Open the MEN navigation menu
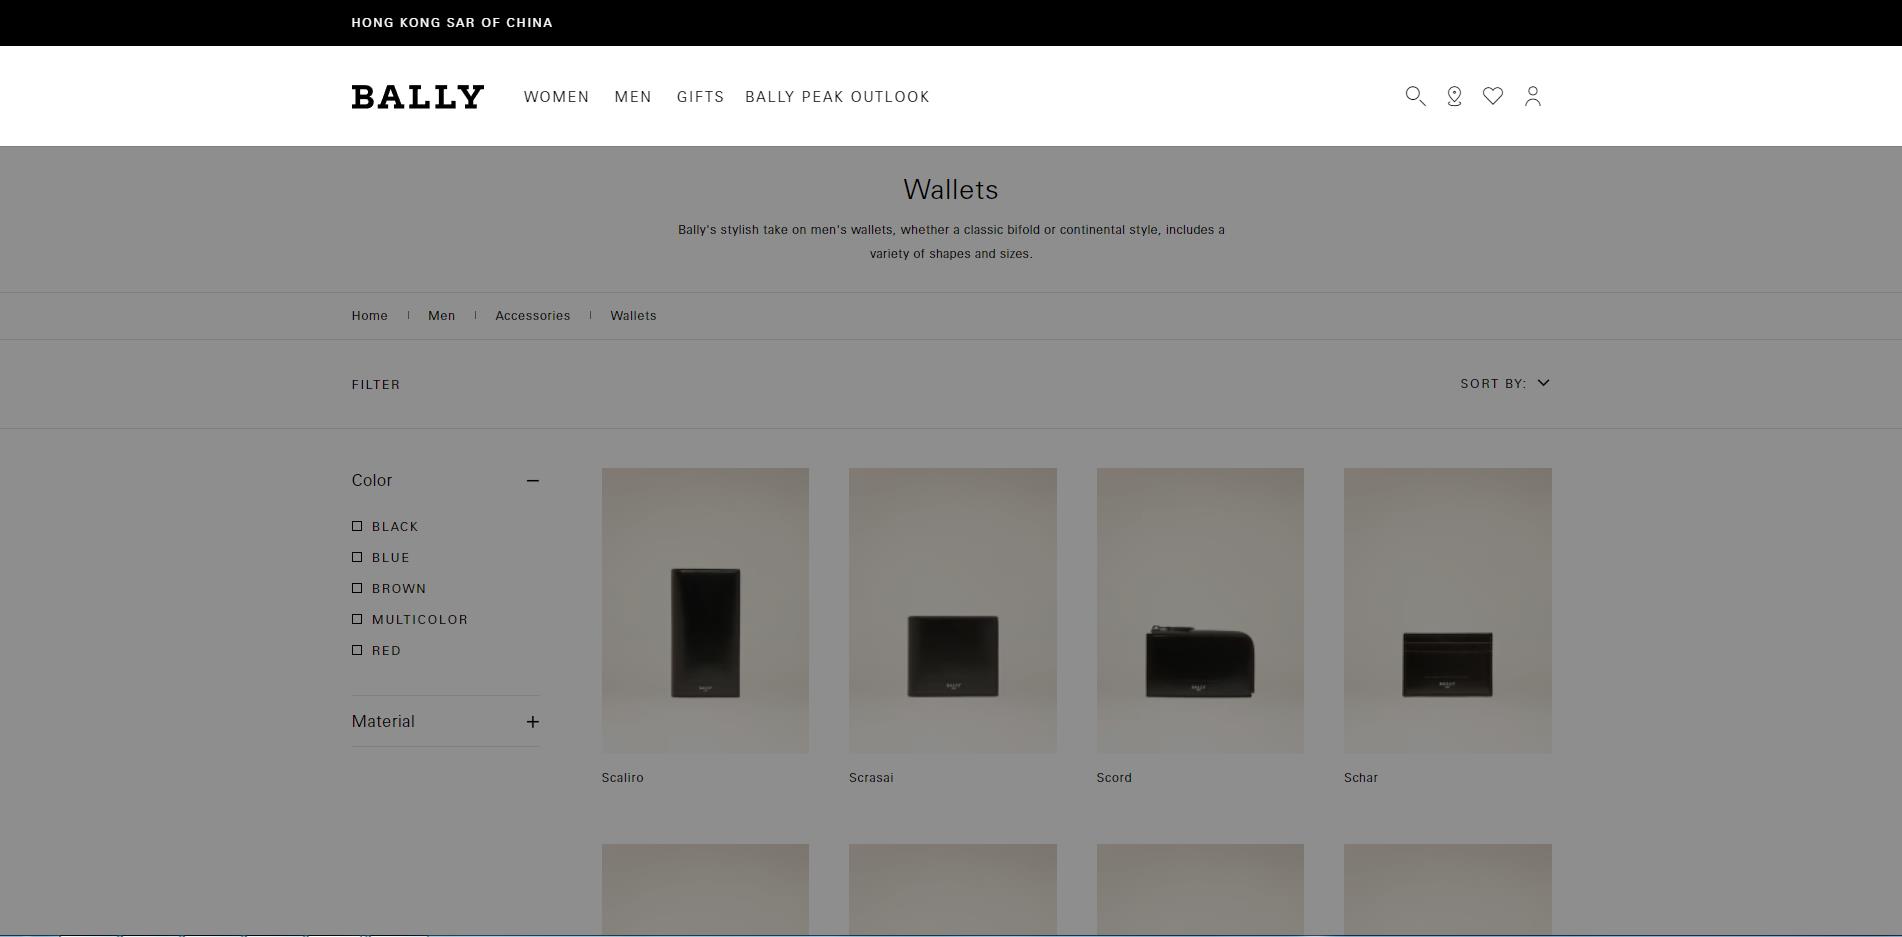The image size is (1902, 937). tap(633, 97)
